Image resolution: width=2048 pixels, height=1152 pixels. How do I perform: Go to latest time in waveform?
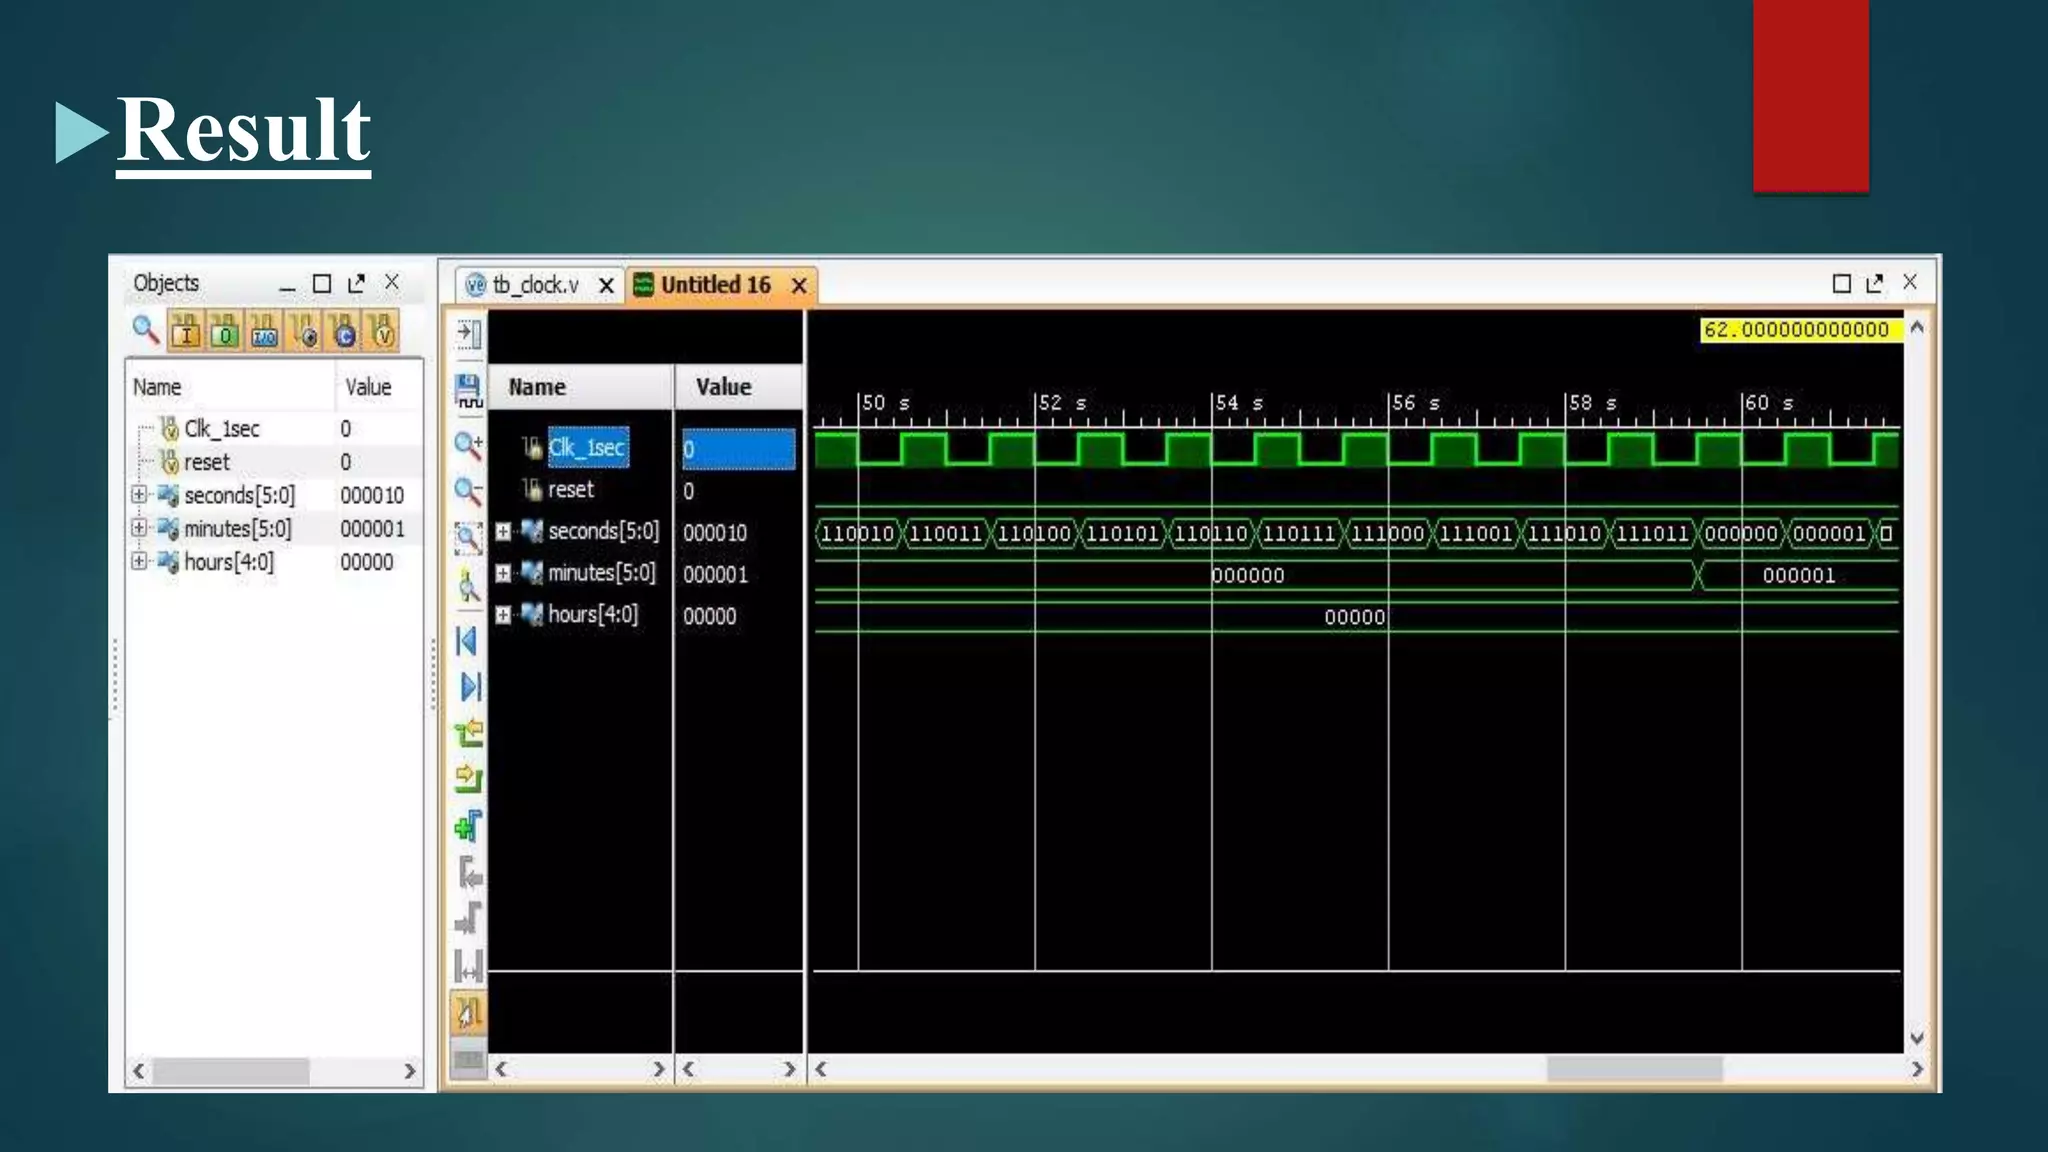click(x=469, y=687)
